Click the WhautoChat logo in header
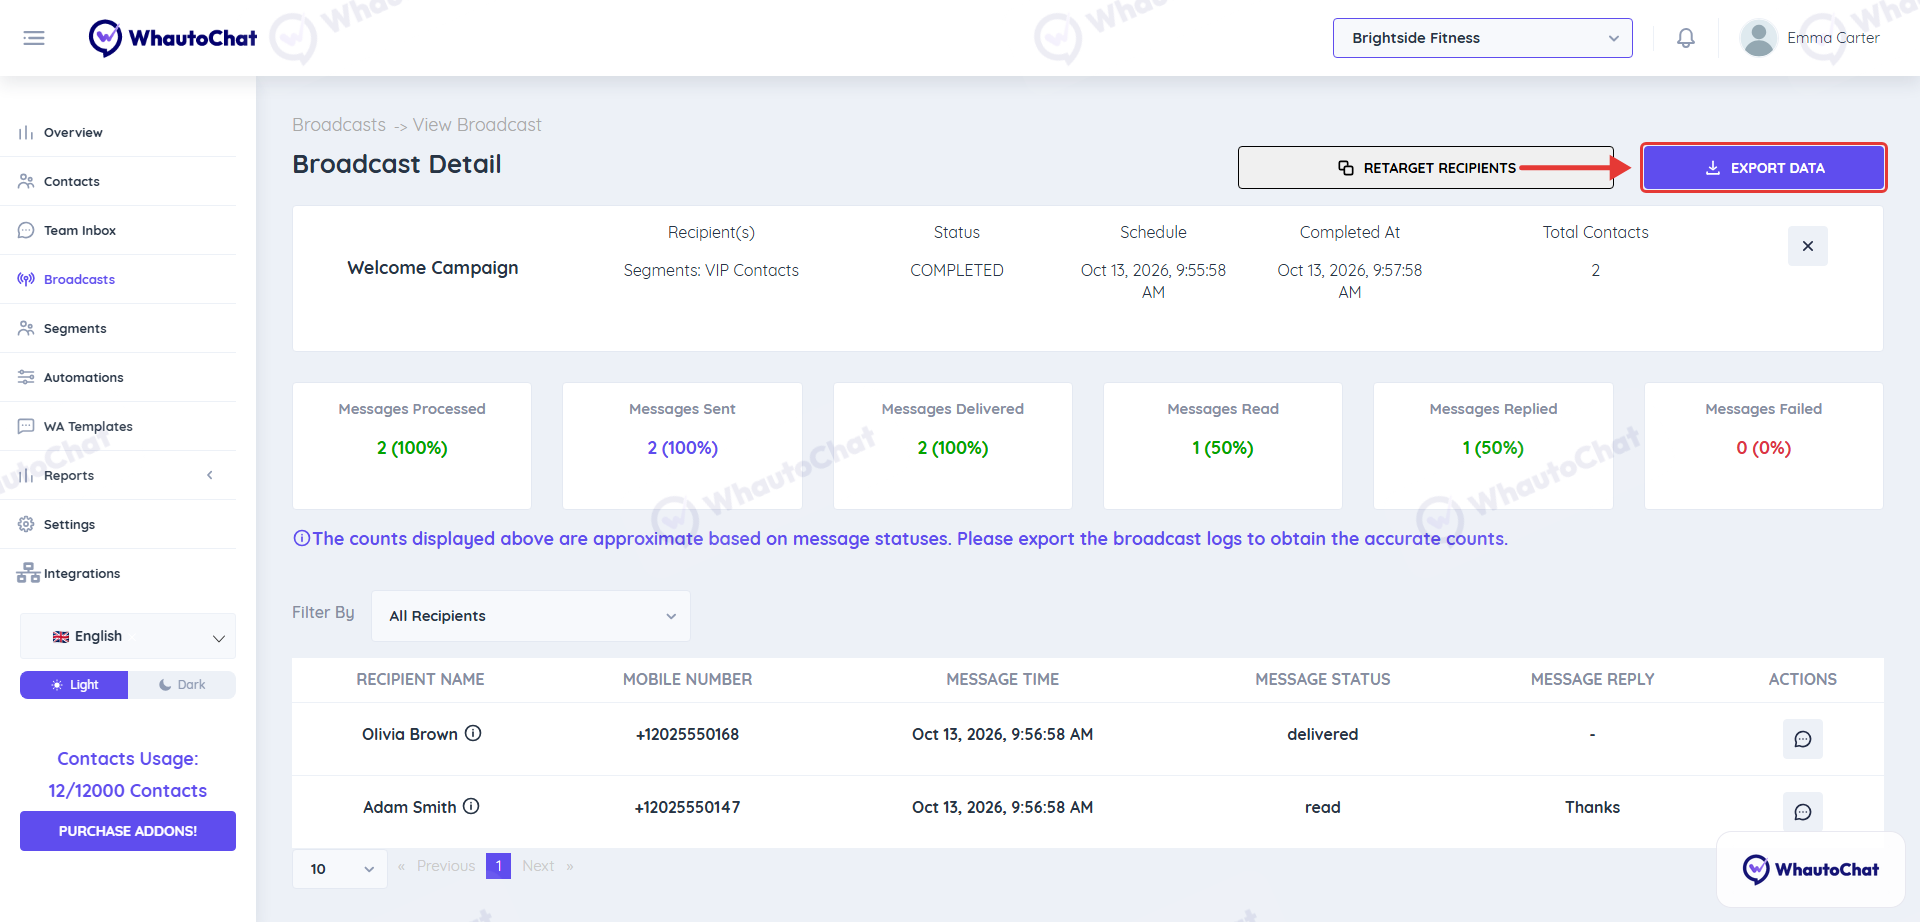This screenshot has width=1920, height=922. [x=172, y=38]
